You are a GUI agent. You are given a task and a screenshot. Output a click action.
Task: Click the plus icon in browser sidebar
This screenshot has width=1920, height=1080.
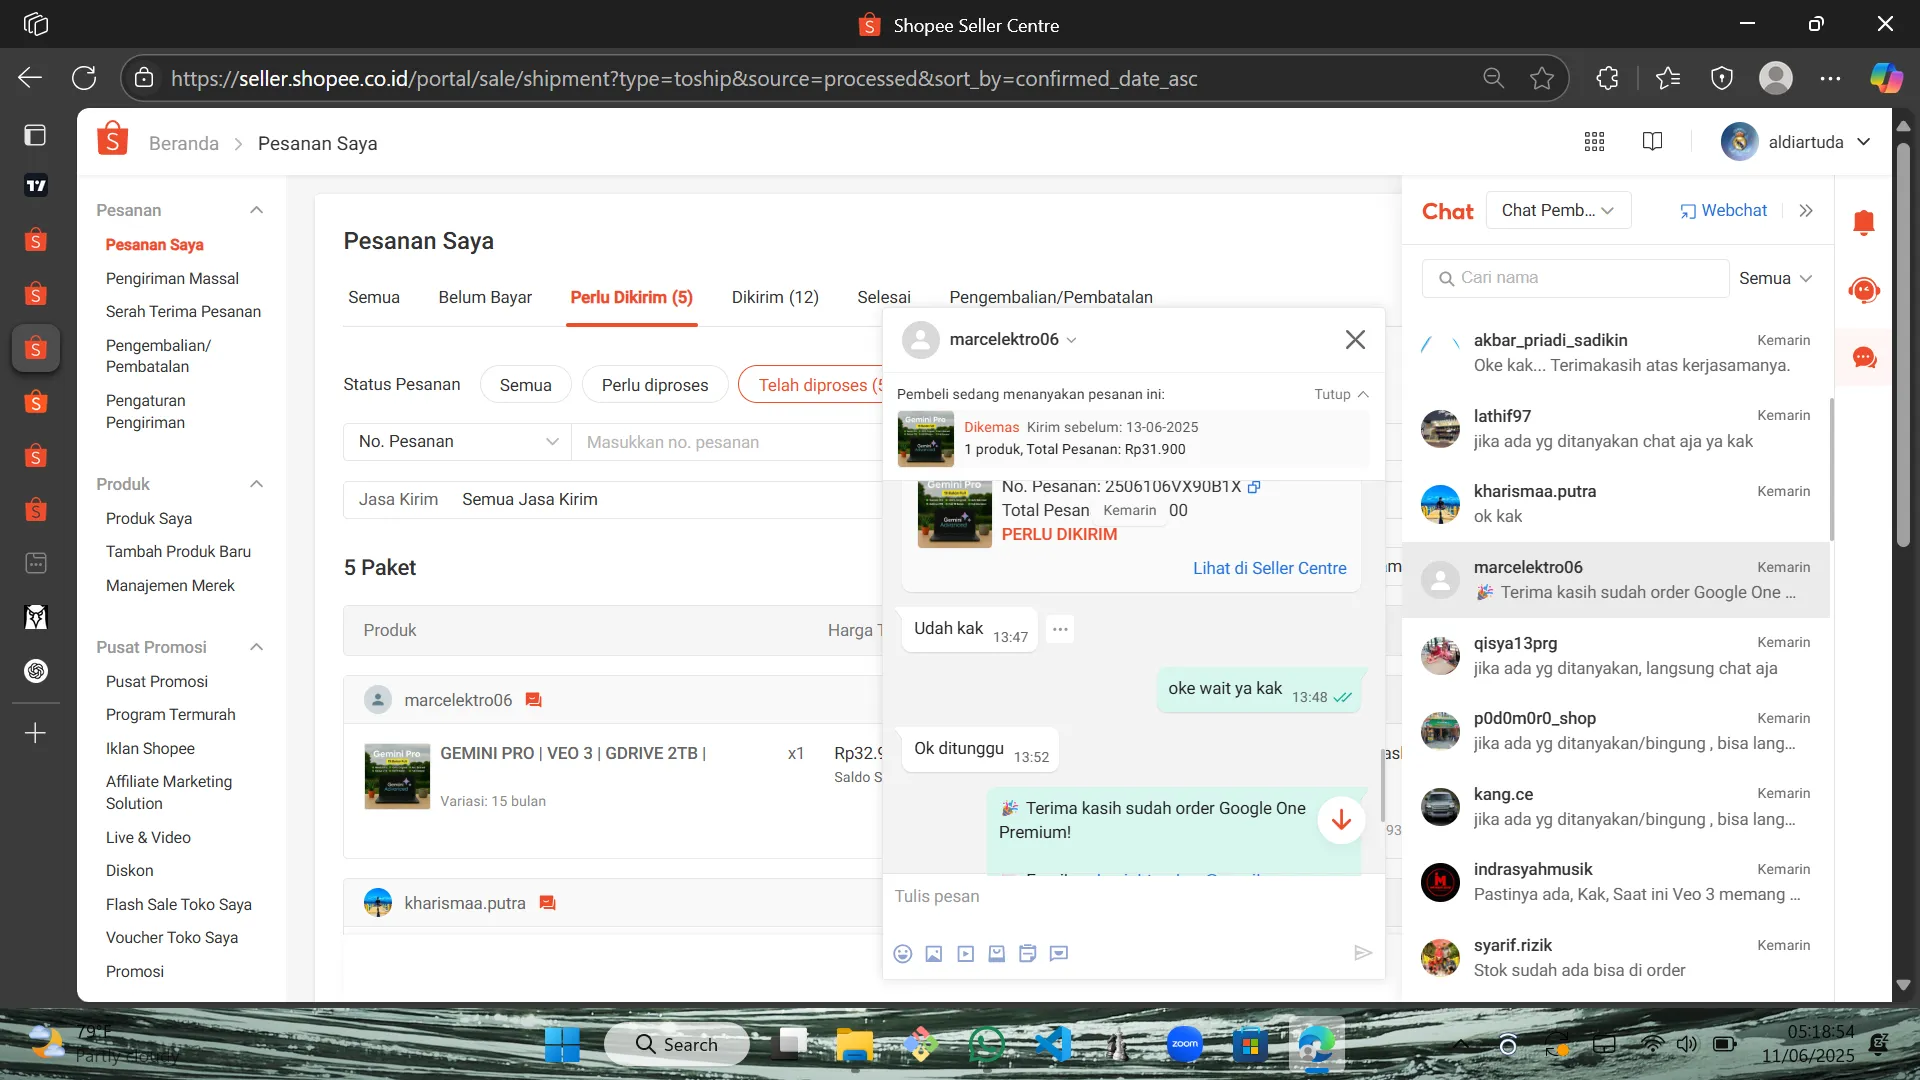35,733
